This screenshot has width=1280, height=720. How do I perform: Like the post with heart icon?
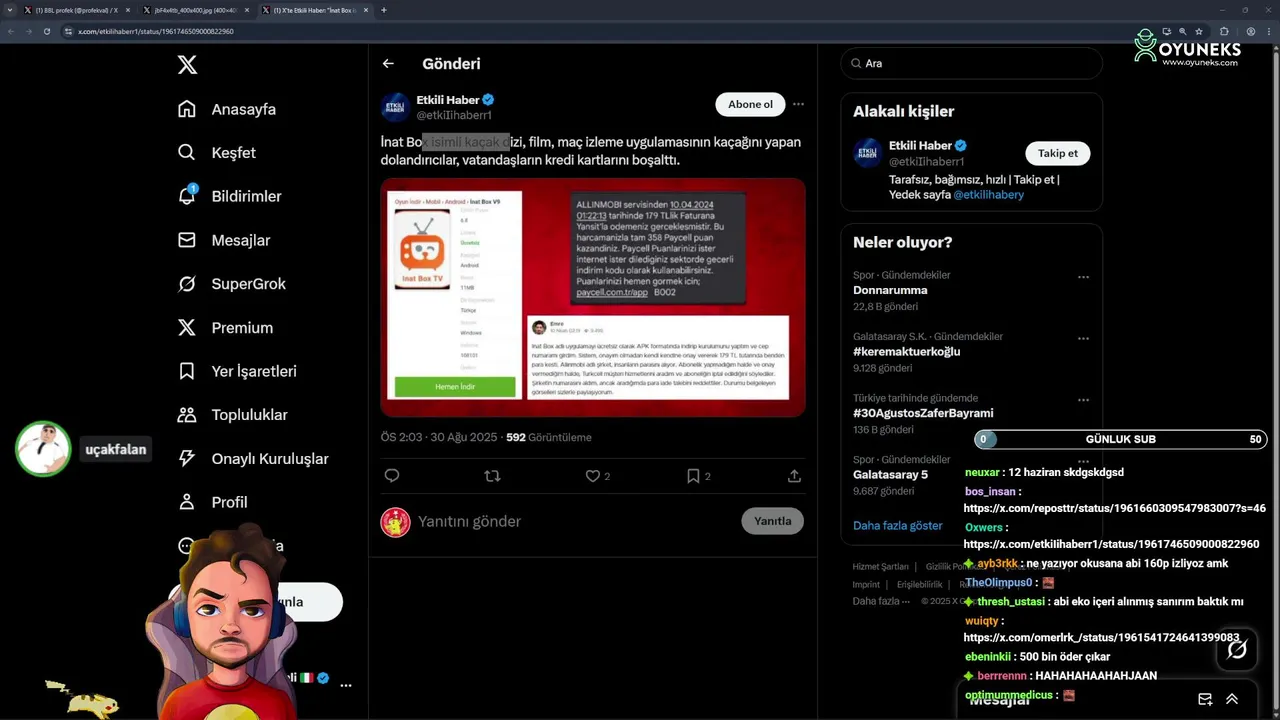[593, 476]
